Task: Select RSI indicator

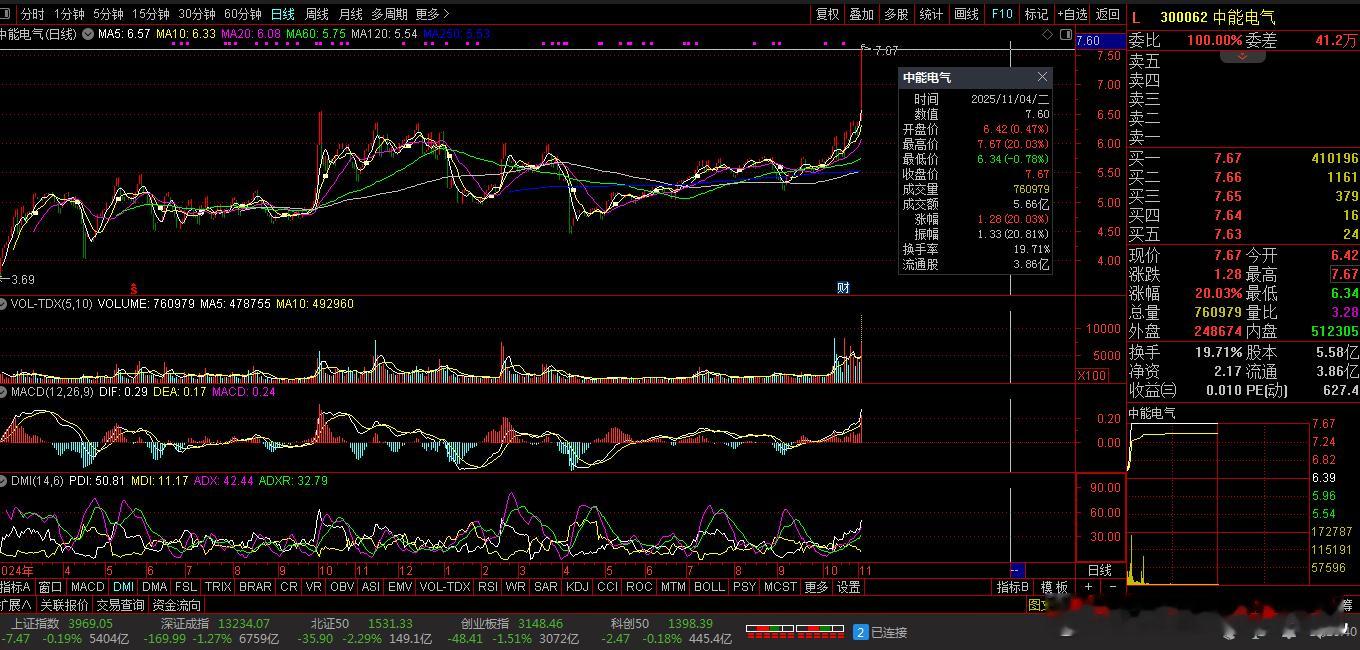Action: click(x=488, y=587)
